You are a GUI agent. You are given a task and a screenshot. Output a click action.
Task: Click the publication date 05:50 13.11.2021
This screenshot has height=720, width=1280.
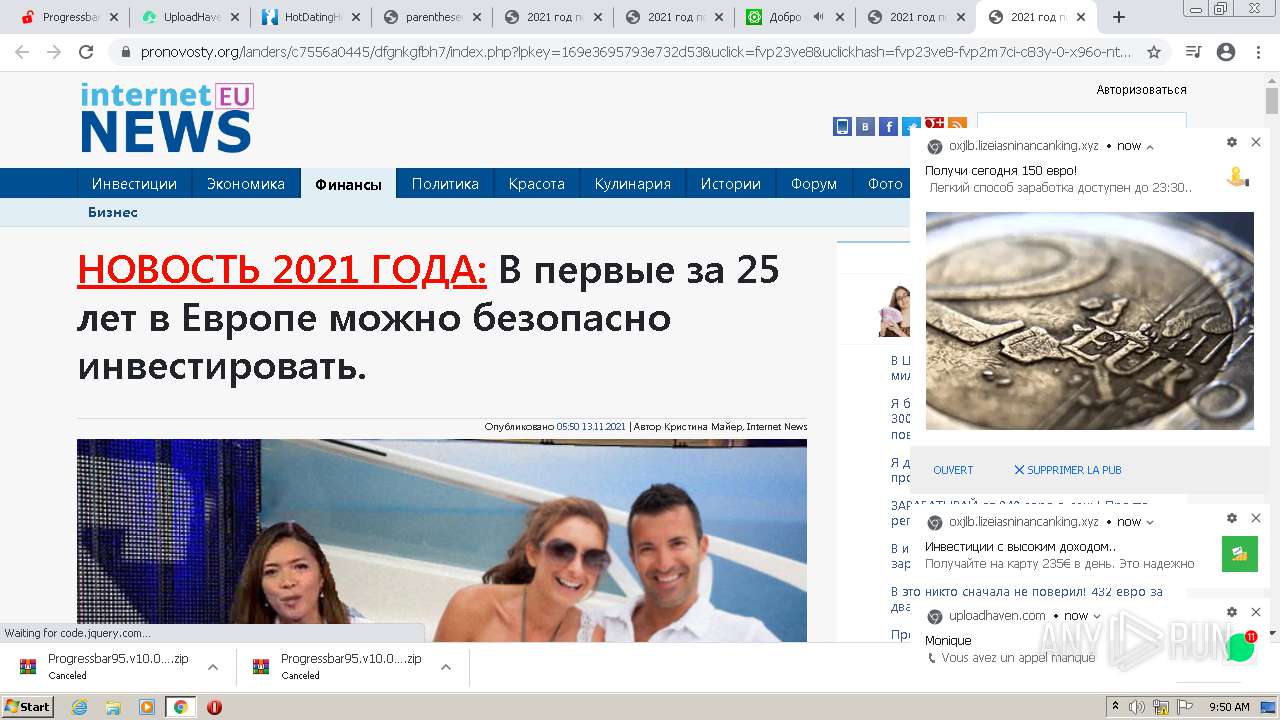click(x=591, y=427)
